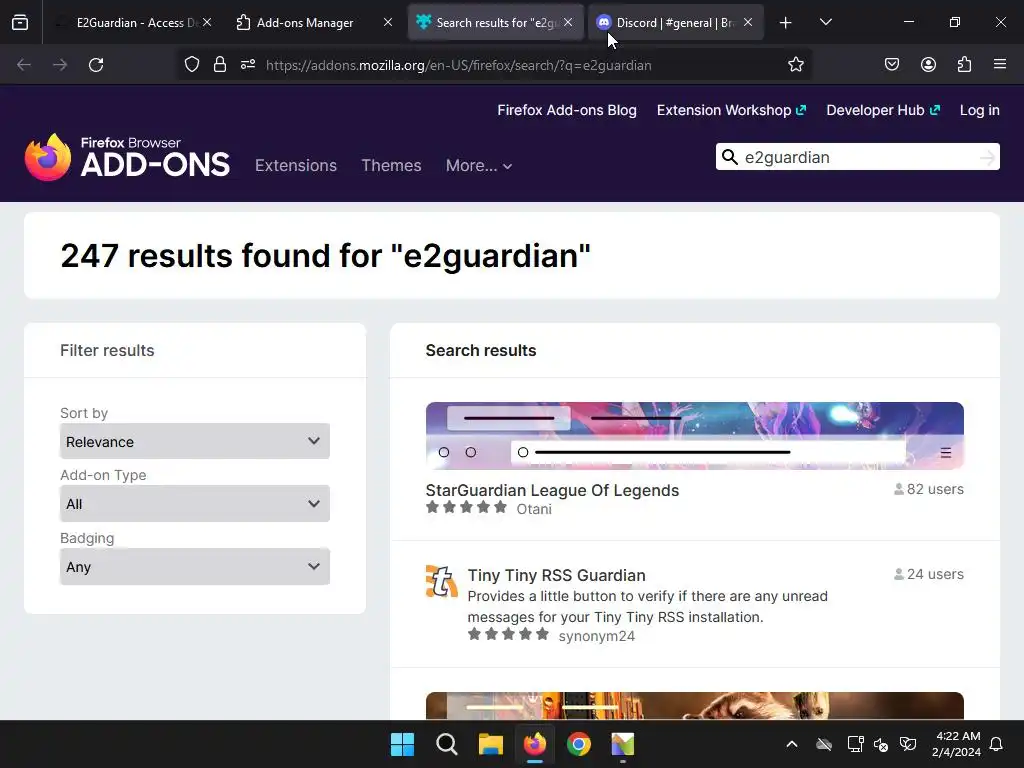Focus the e2guardian add-on search field
1024x768 pixels.
point(856,157)
